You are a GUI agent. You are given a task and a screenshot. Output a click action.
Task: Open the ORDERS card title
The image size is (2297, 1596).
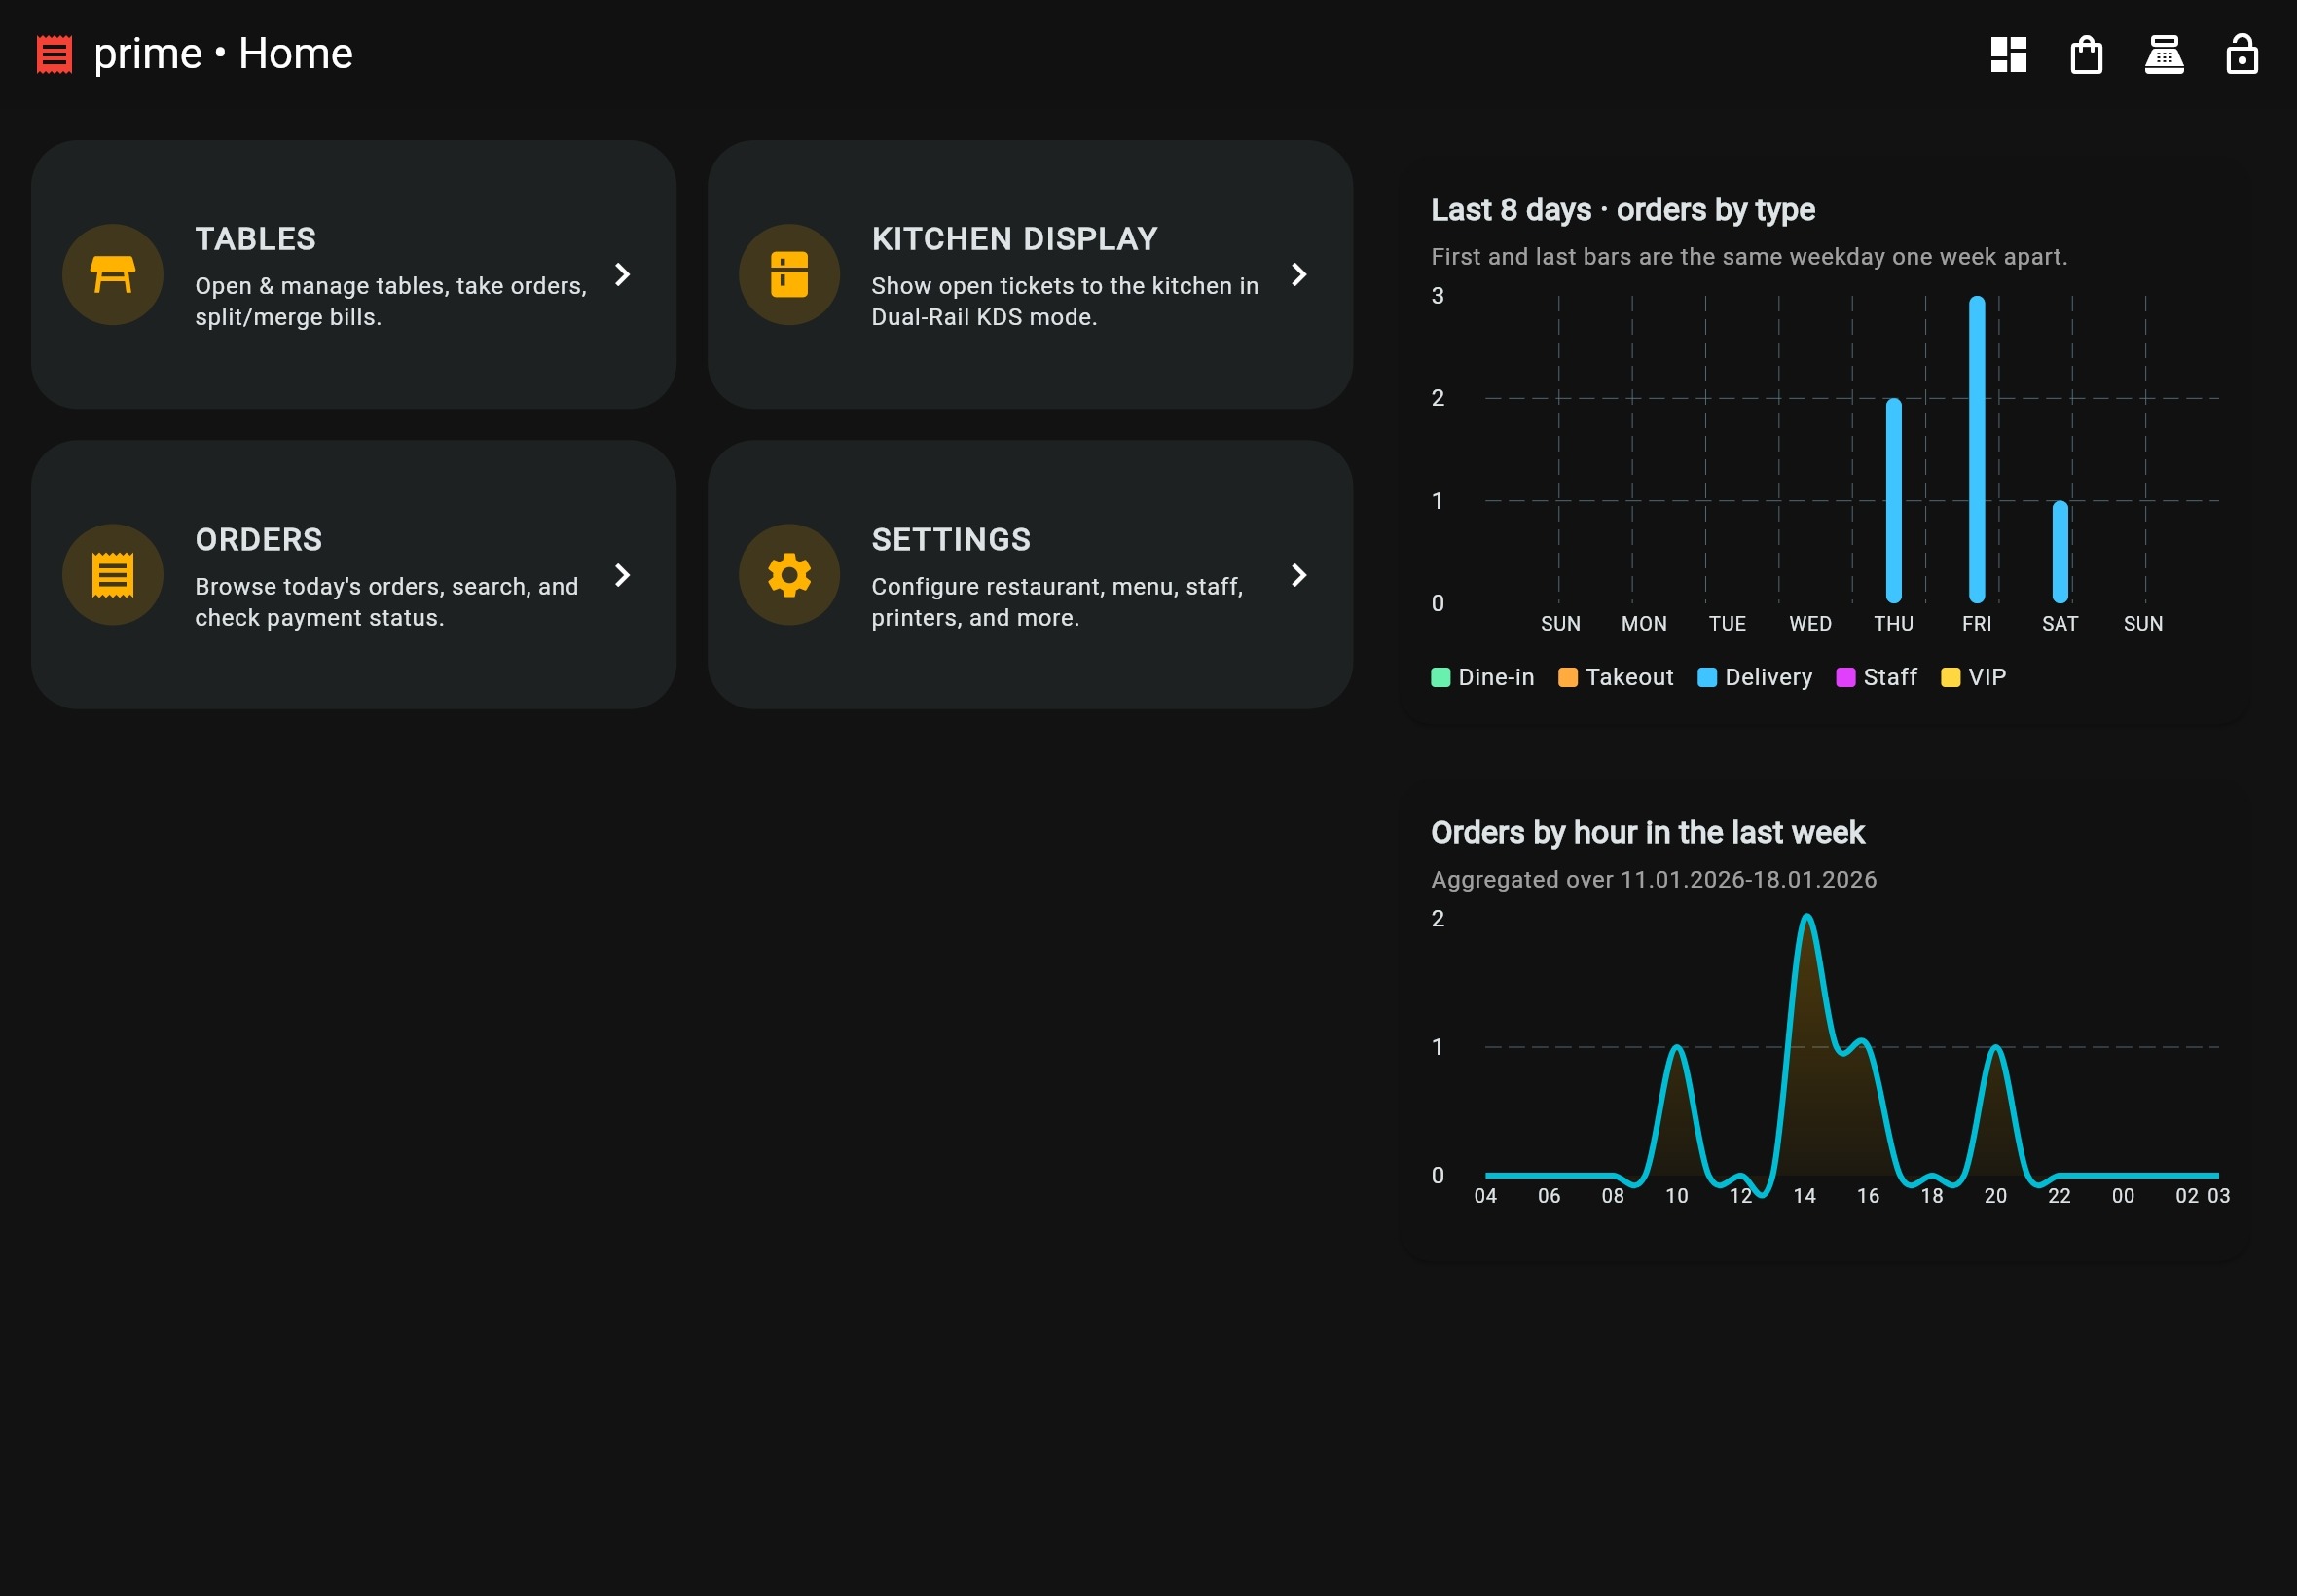coord(258,540)
